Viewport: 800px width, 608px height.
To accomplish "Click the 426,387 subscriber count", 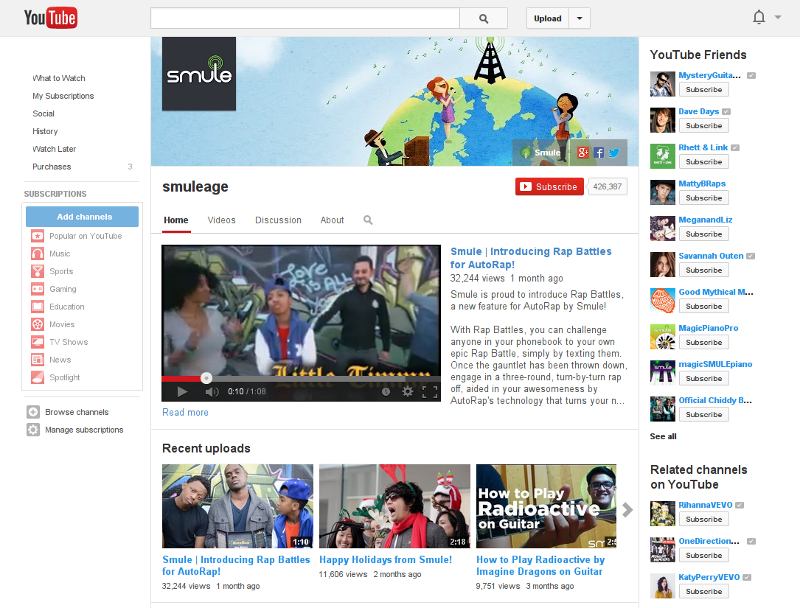I will click(607, 187).
